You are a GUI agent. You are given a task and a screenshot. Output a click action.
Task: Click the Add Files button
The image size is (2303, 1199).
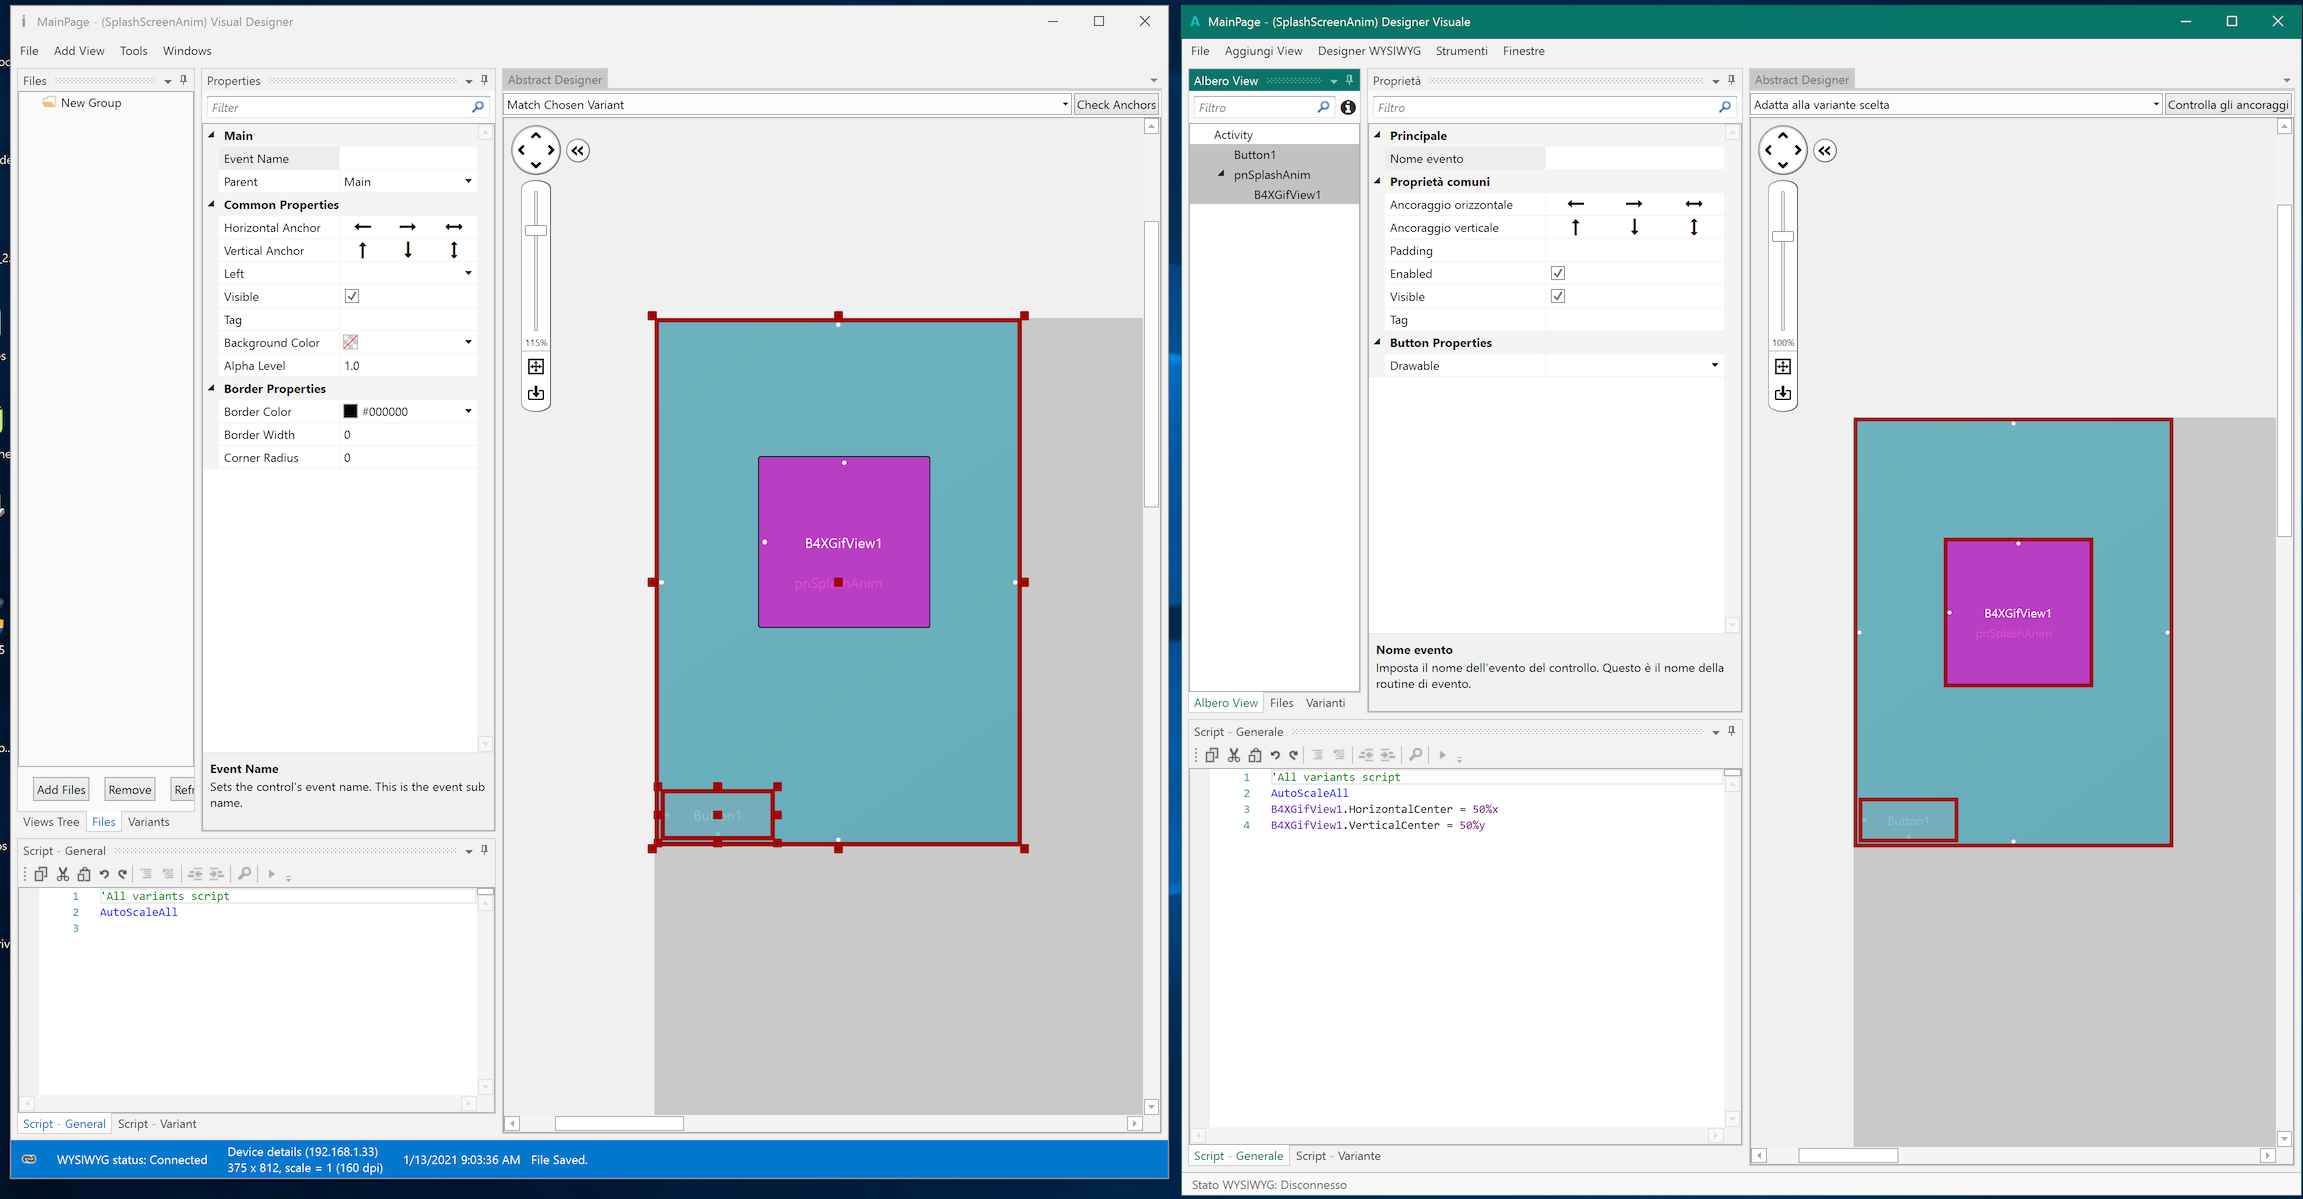tap(61, 790)
